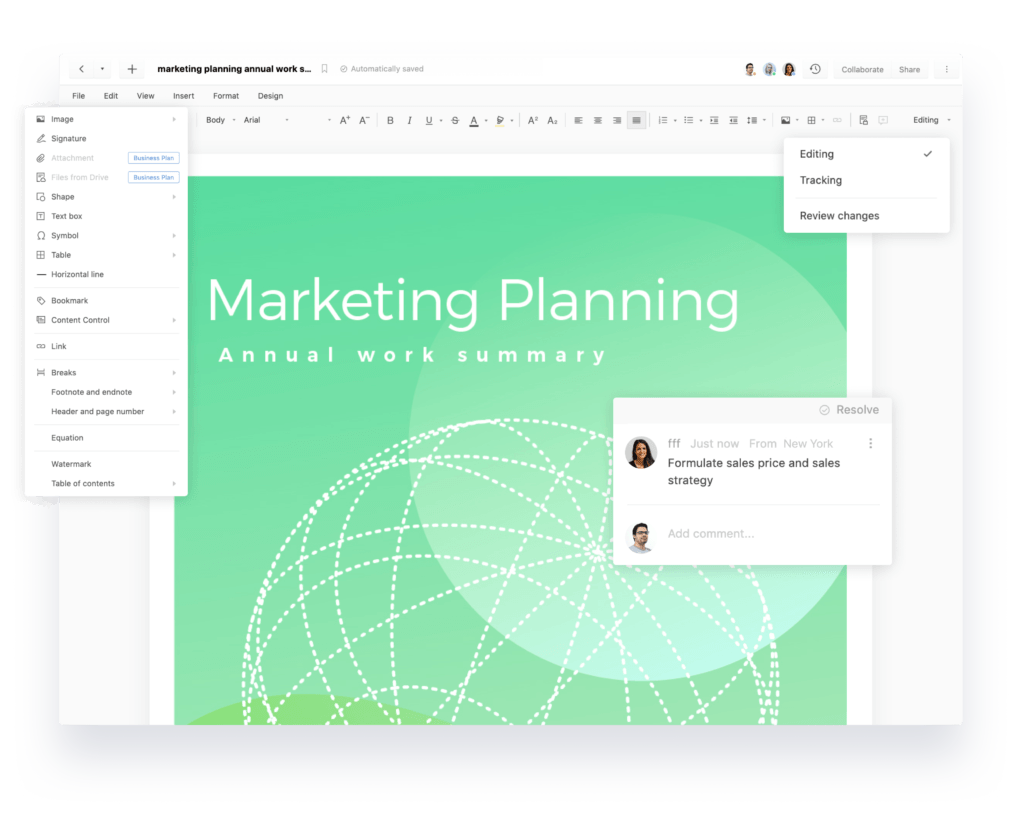Create a new document with plus icon
Screen dimensions: 1024x822
pos(131,69)
